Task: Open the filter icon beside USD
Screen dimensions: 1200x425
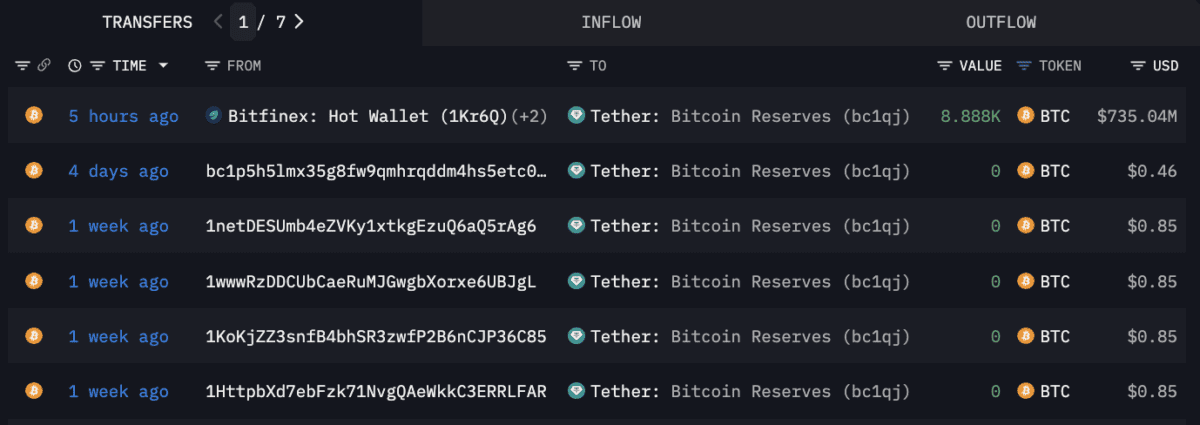Action: coord(1138,66)
